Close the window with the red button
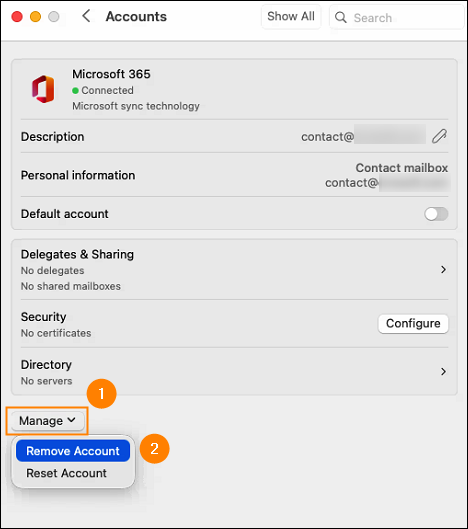The image size is (468, 529). (x=17, y=17)
